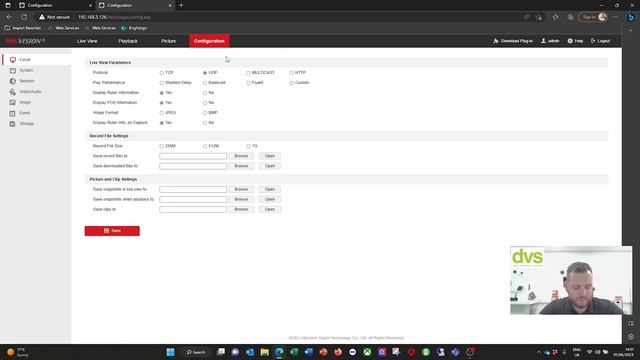Click Save snapshots when playback to field
Screen dimensions: 640x360
coord(193,200)
